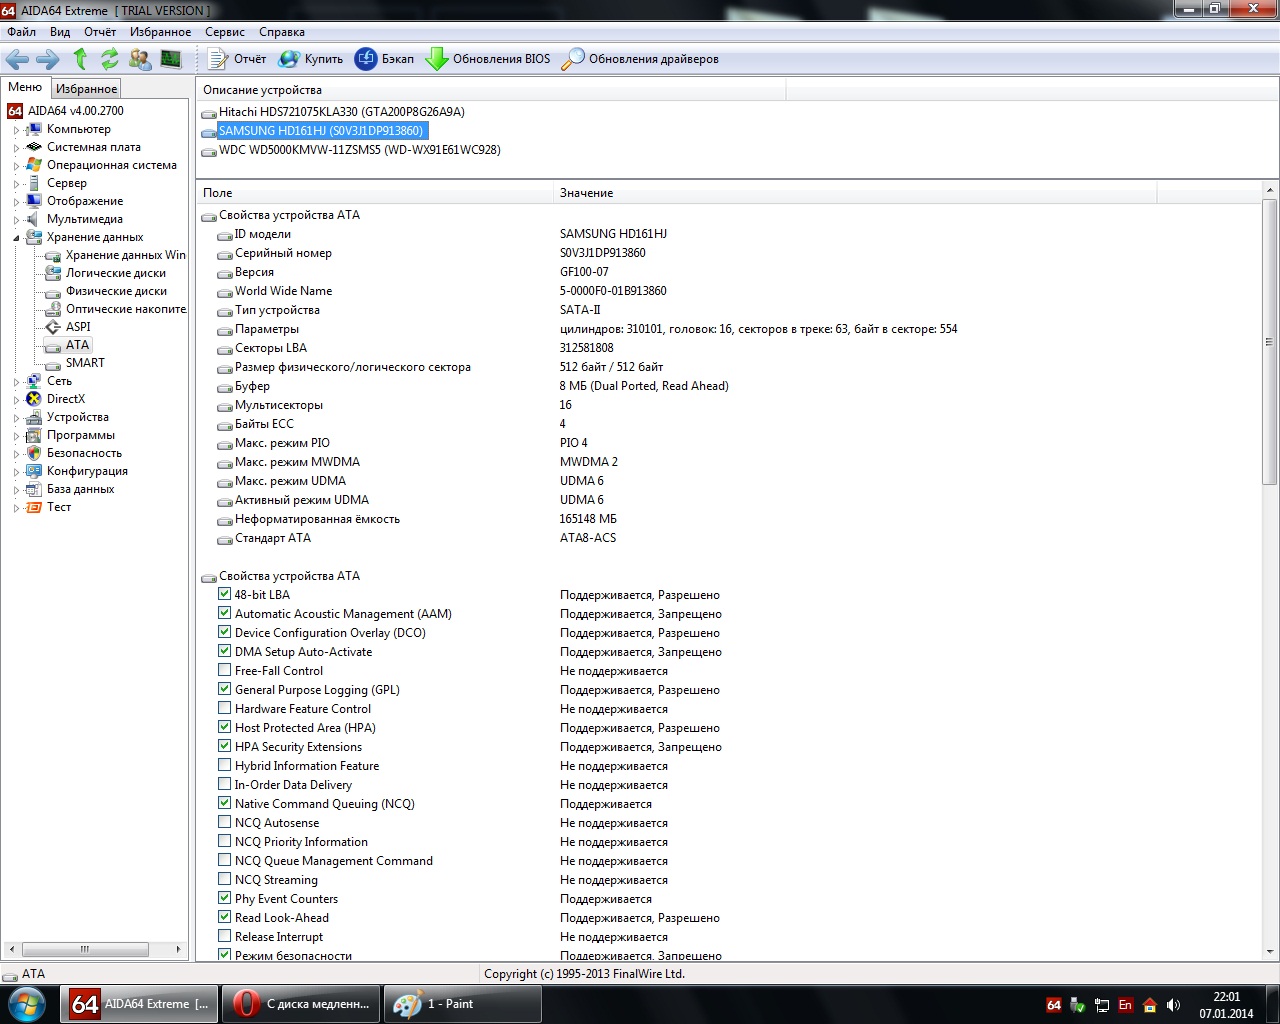Viewport: 1280px width, 1024px height.
Task: Expand Компьютер tree node
Action: [x=16, y=130]
